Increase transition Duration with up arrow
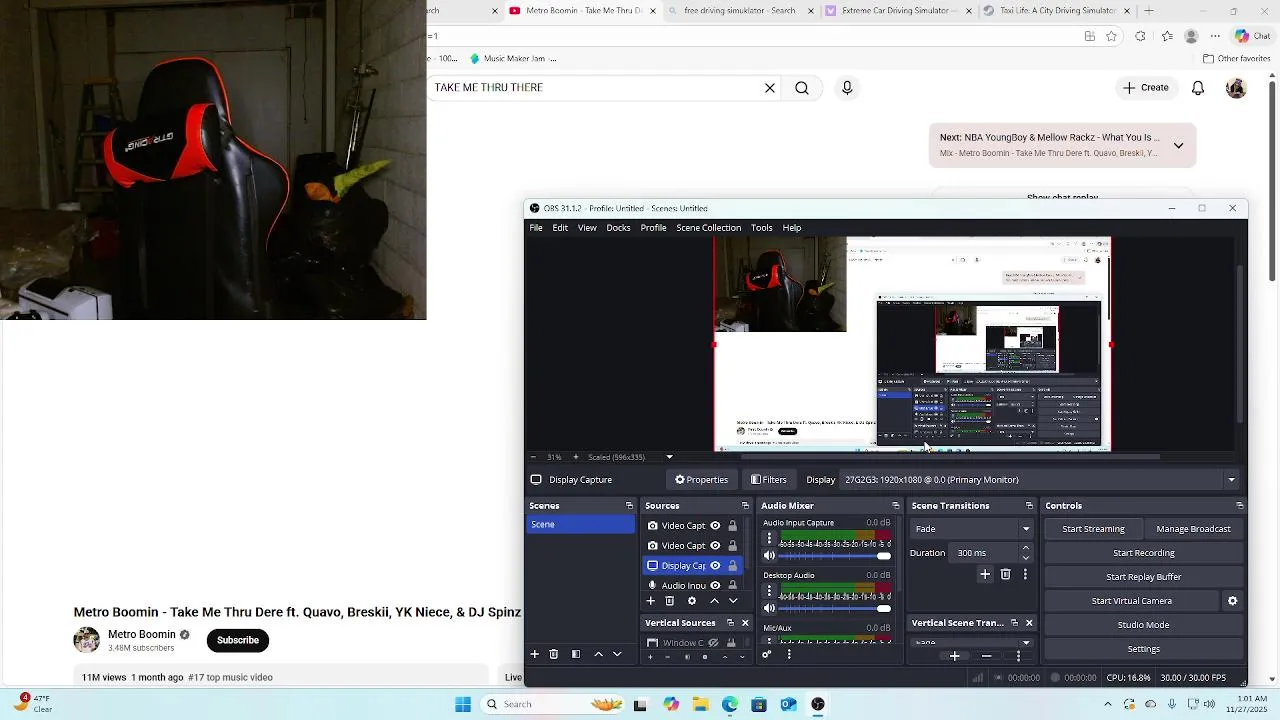The height and width of the screenshot is (720, 1280). pos(1025,548)
